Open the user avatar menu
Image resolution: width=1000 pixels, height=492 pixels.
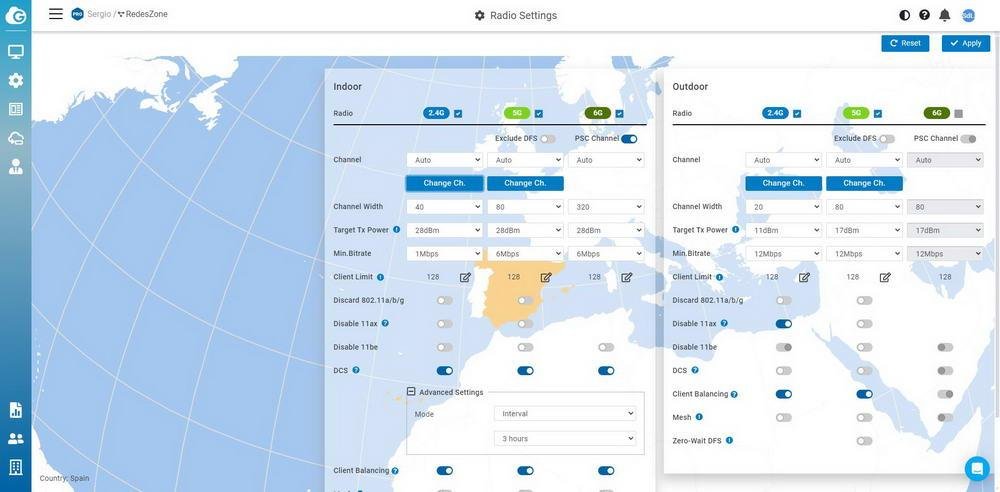tap(968, 15)
